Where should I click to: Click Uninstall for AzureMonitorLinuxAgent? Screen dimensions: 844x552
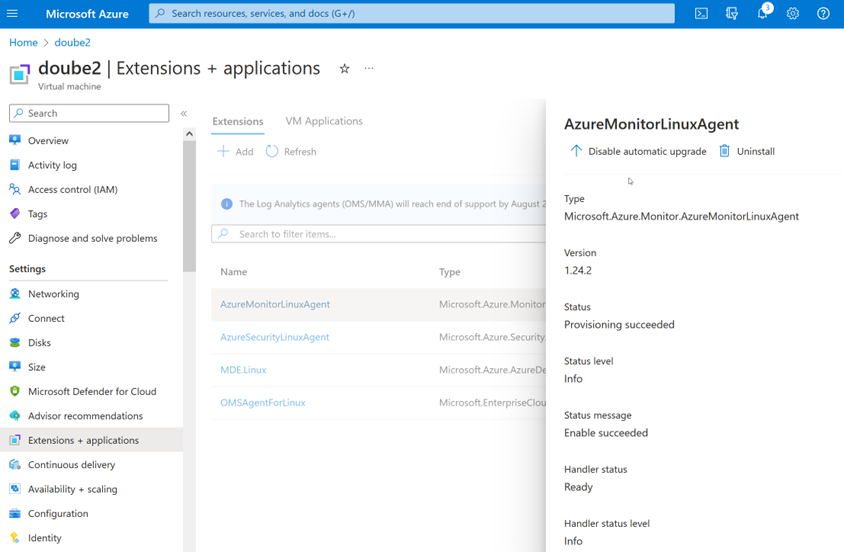[x=747, y=151]
